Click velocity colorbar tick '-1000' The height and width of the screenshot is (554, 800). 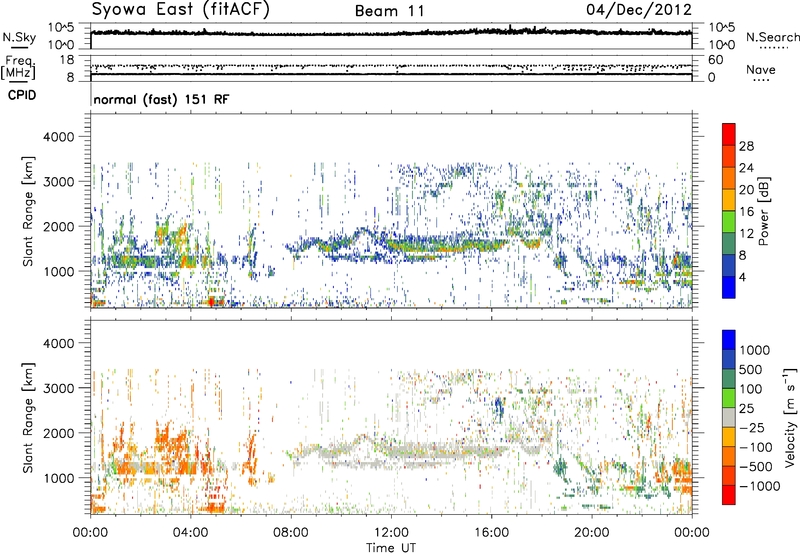759,486
